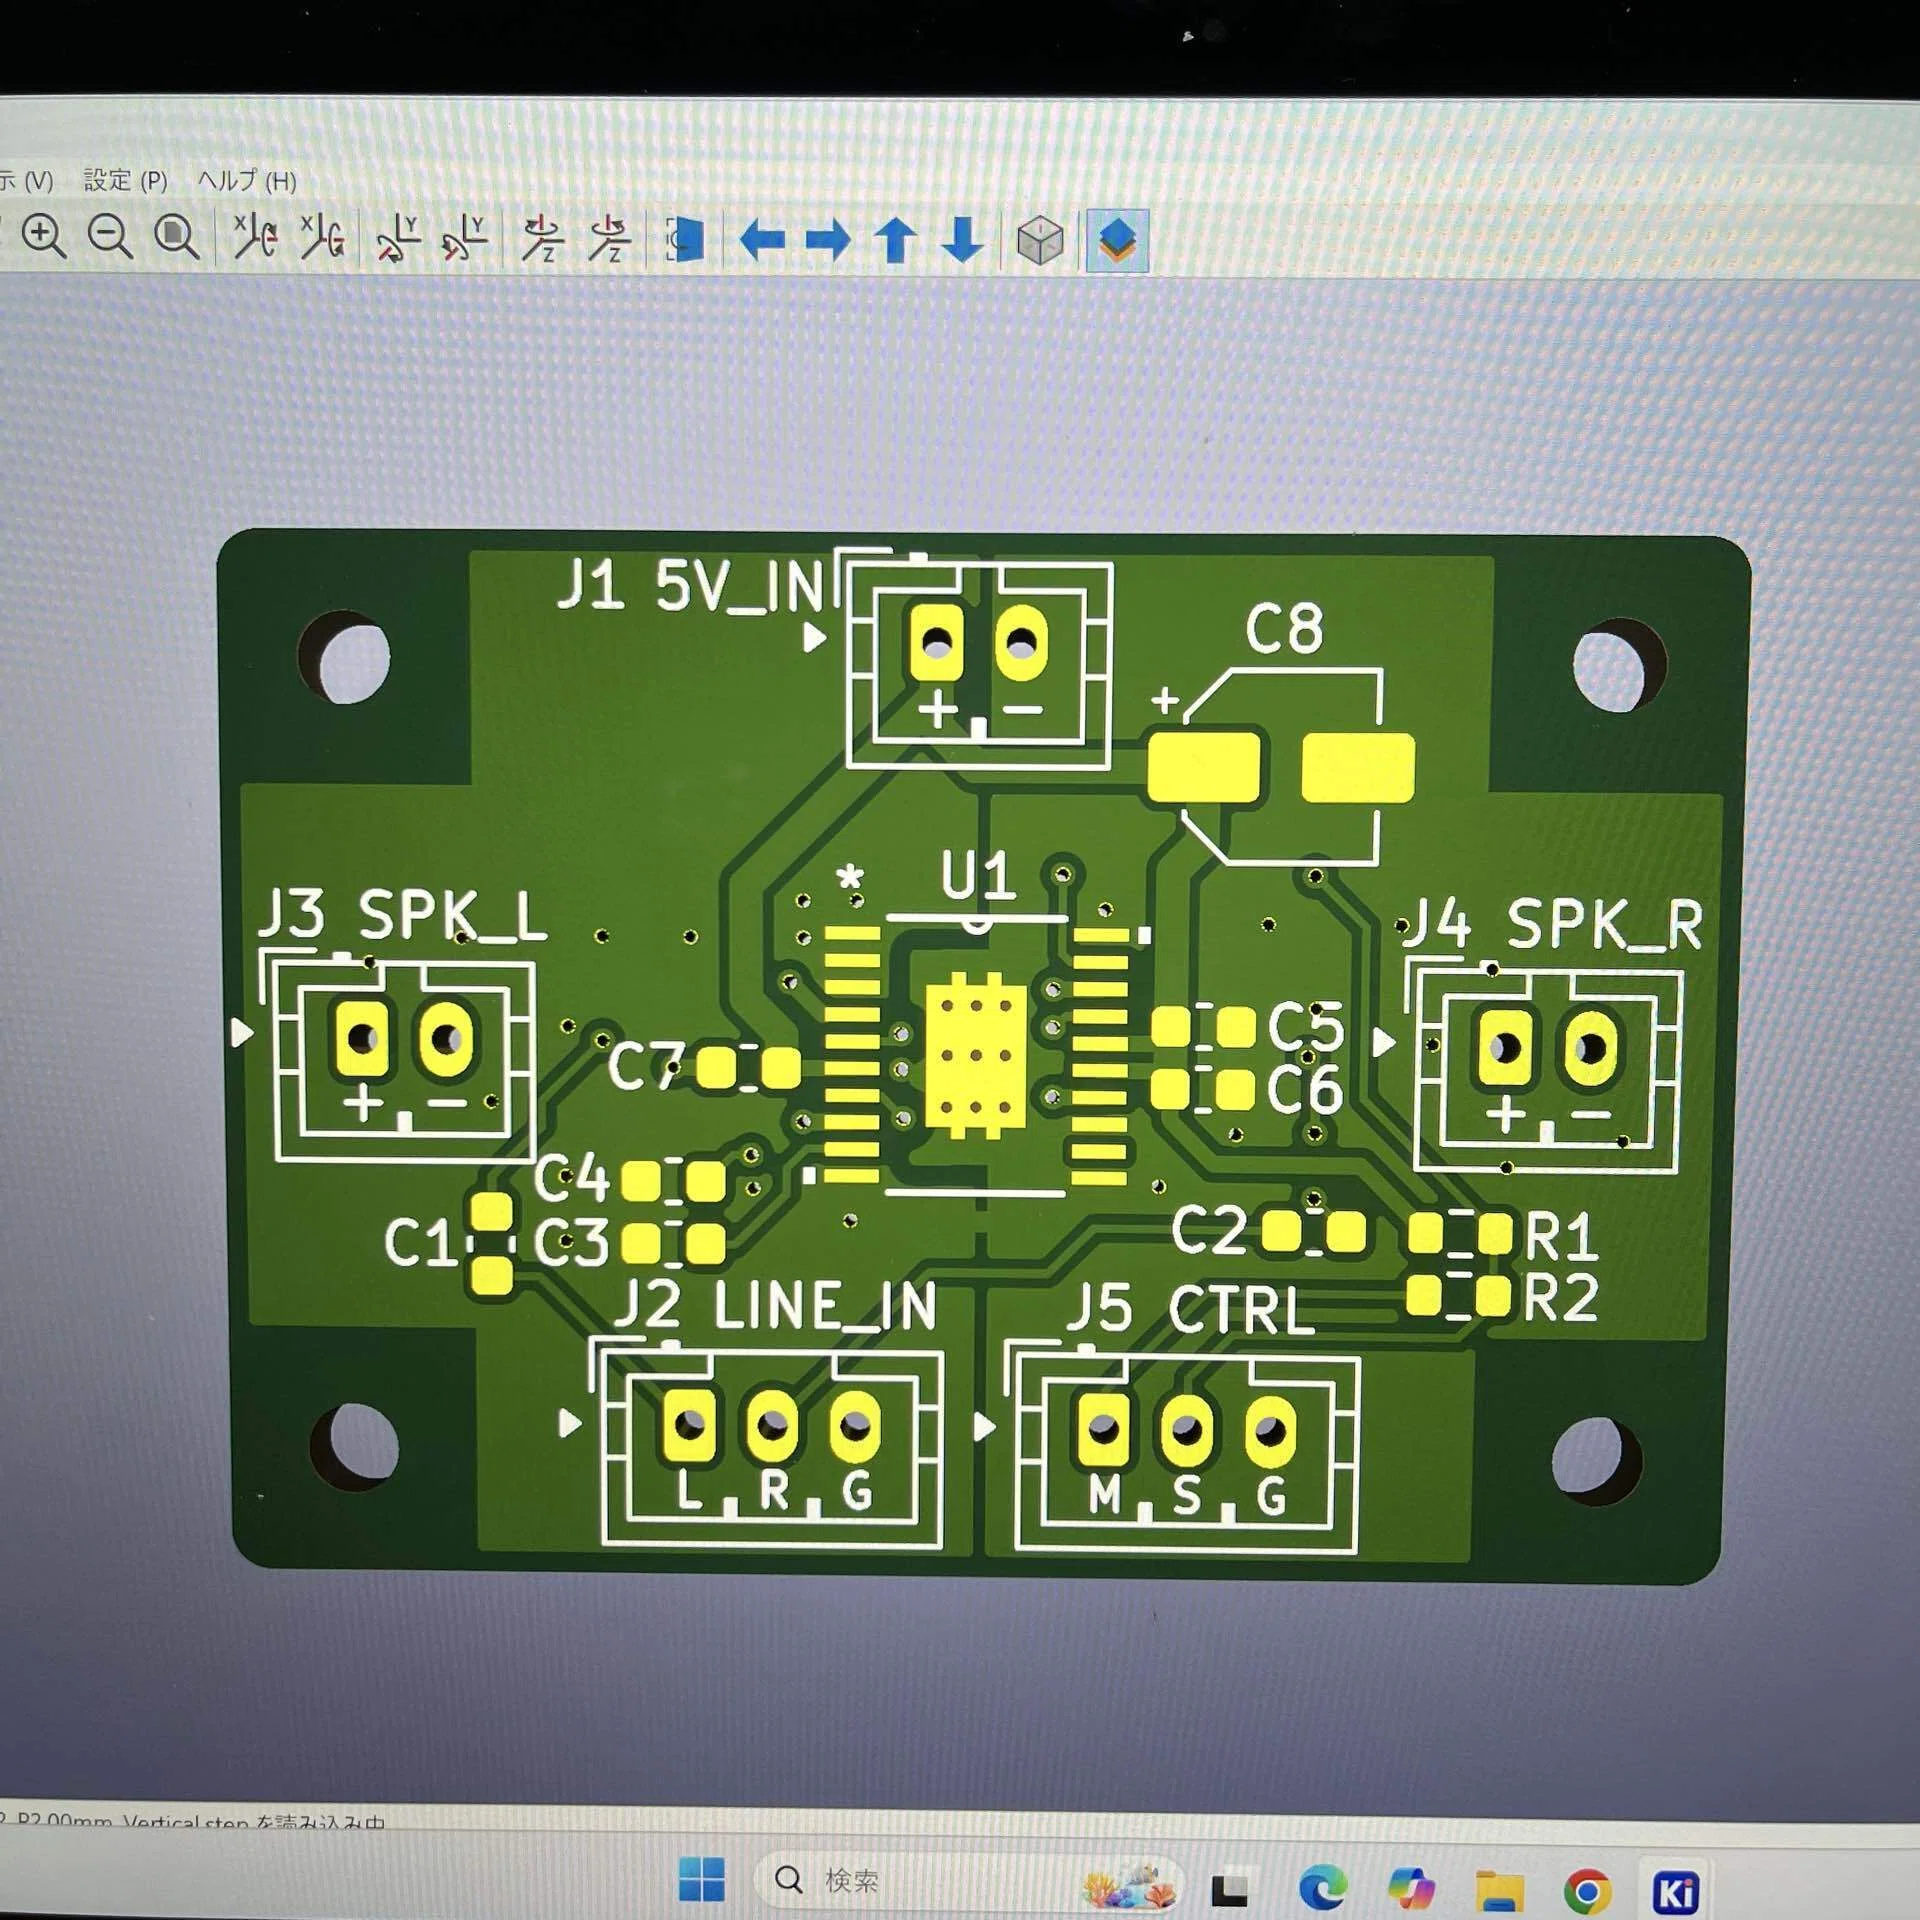Pan the board left with blue arrow
Screen dimensions: 1920x1920
(762, 240)
